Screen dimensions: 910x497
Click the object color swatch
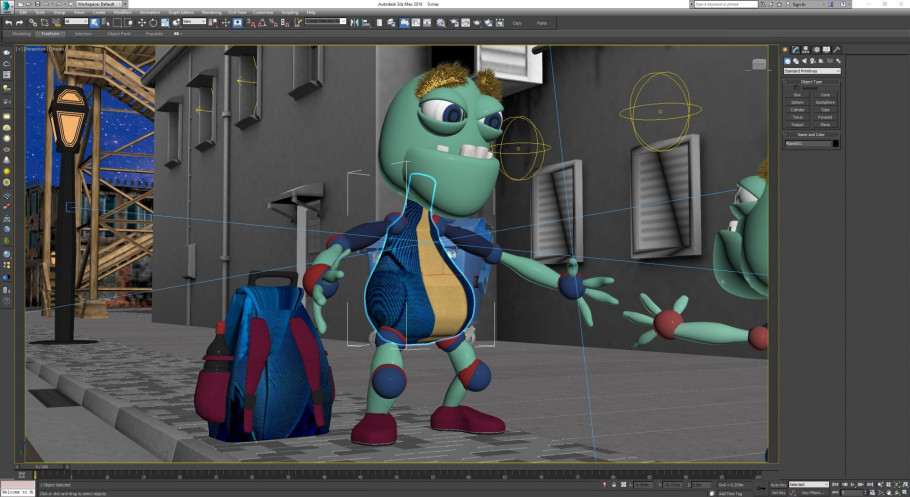(x=836, y=143)
